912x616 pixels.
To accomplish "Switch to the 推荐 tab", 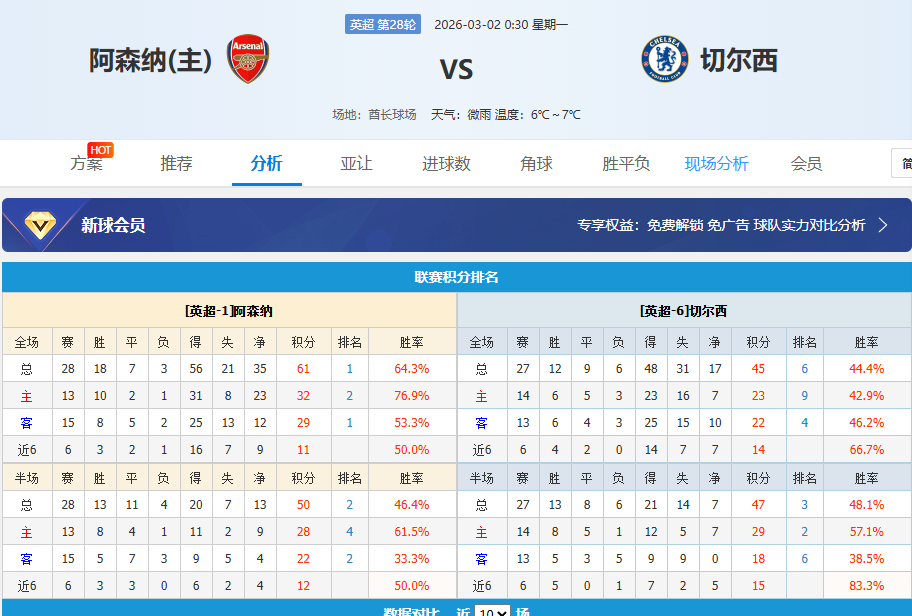I will pyautogui.click(x=176, y=164).
